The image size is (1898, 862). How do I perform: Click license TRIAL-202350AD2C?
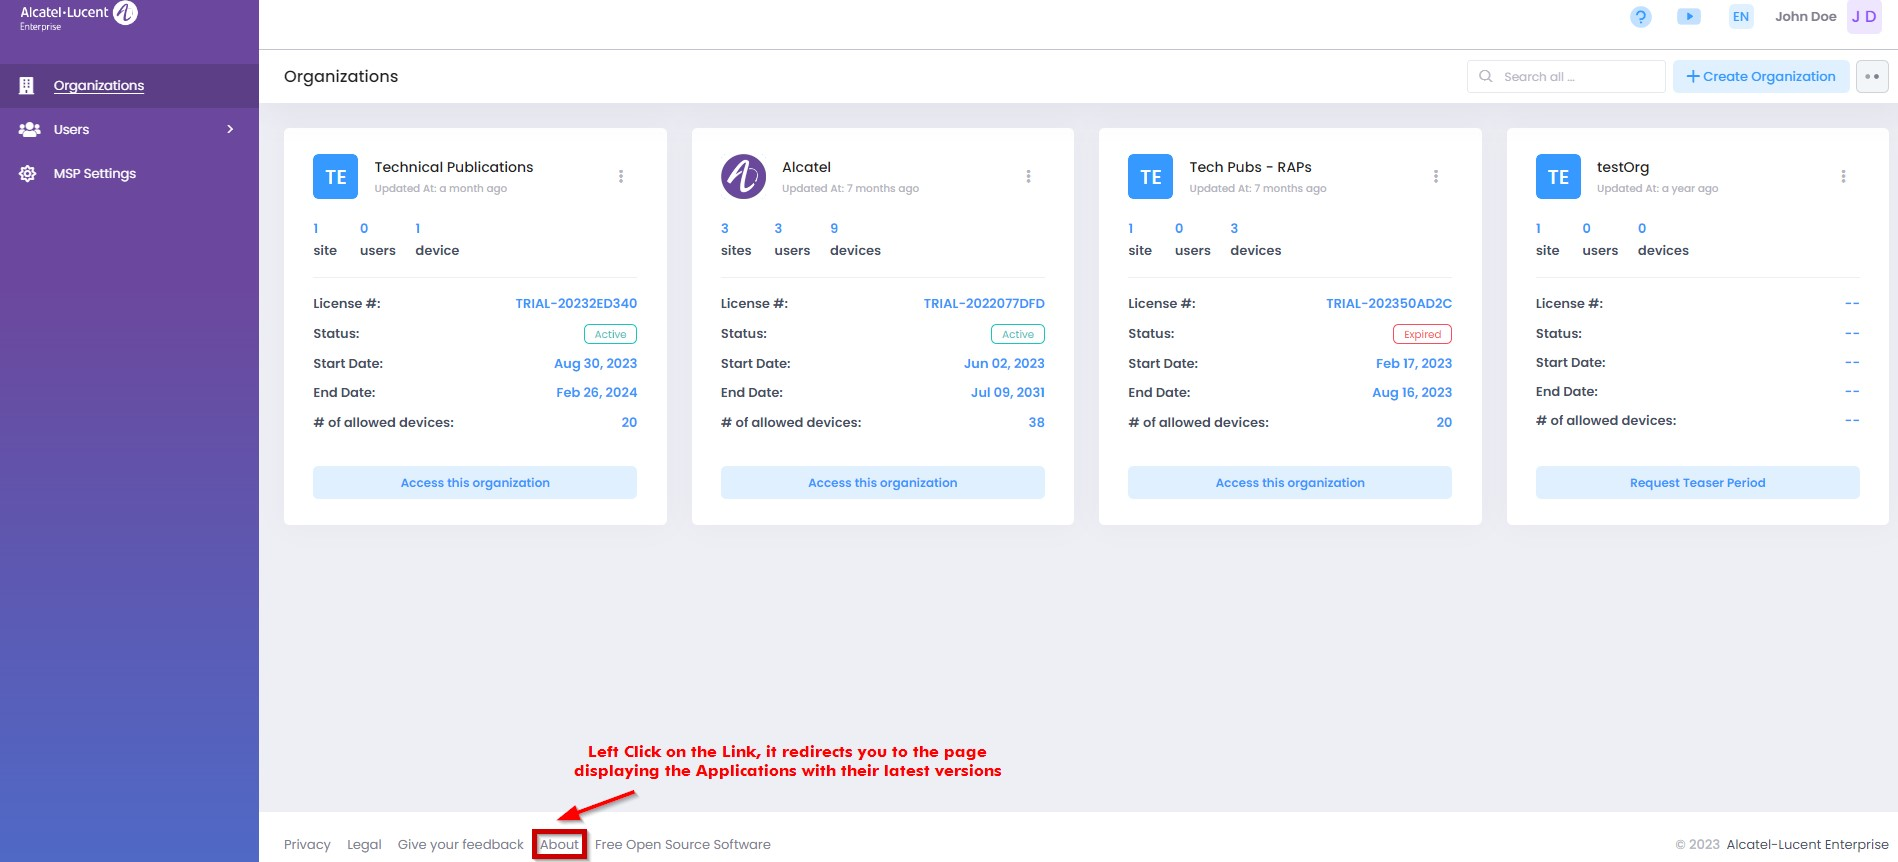coord(1389,304)
